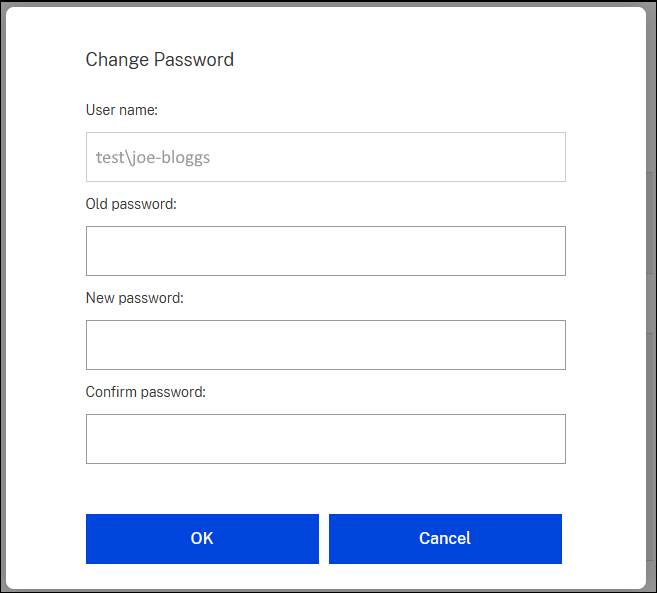Place cursor in the box under Confirm password
Image resolution: width=657 pixels, height=593 pixels.
point(325,439)
